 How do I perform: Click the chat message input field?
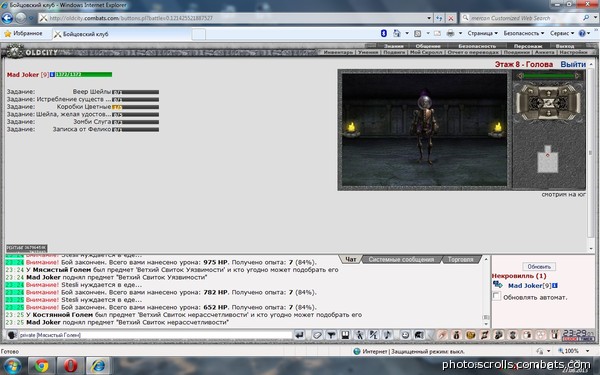pyautogui.click(x=155, y=335)
